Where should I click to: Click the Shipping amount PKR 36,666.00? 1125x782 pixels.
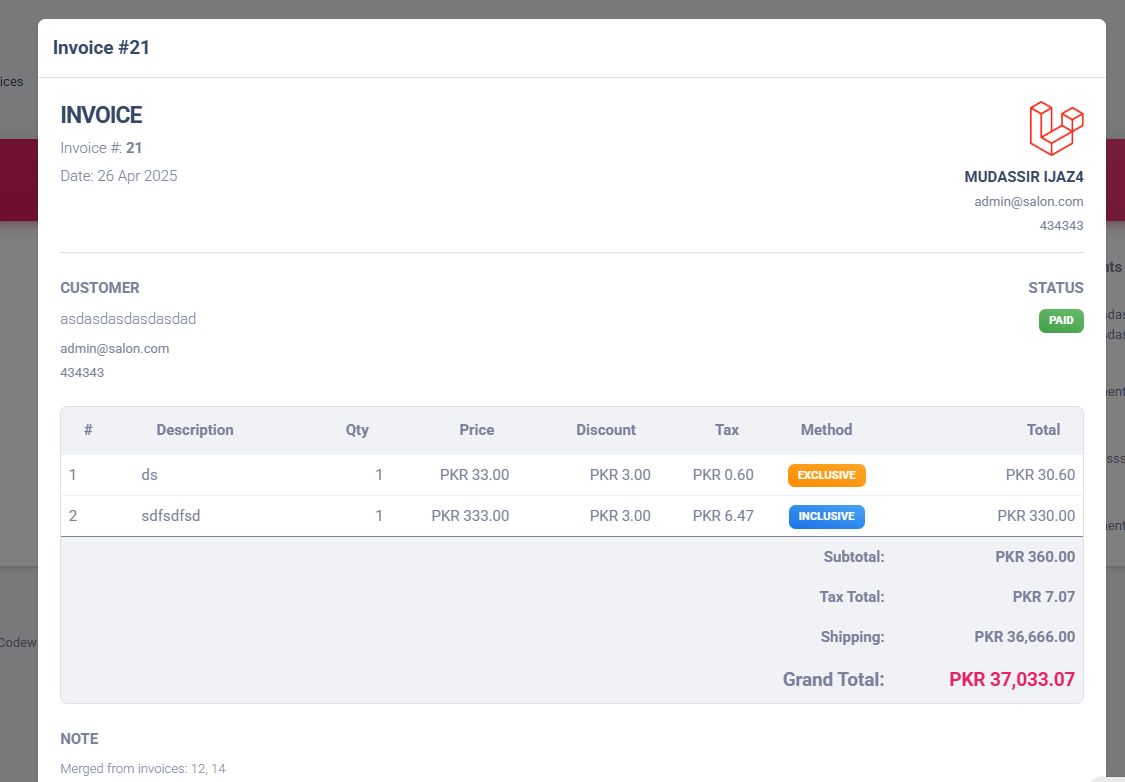pos(1024,637)
